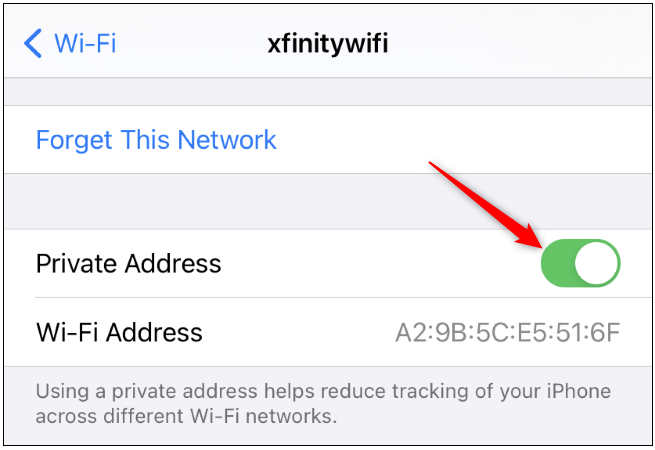
Task: Select the Wi-Fi Address value A2:9B:5C:E5:51:6F
Action: [x=508, y=333]
